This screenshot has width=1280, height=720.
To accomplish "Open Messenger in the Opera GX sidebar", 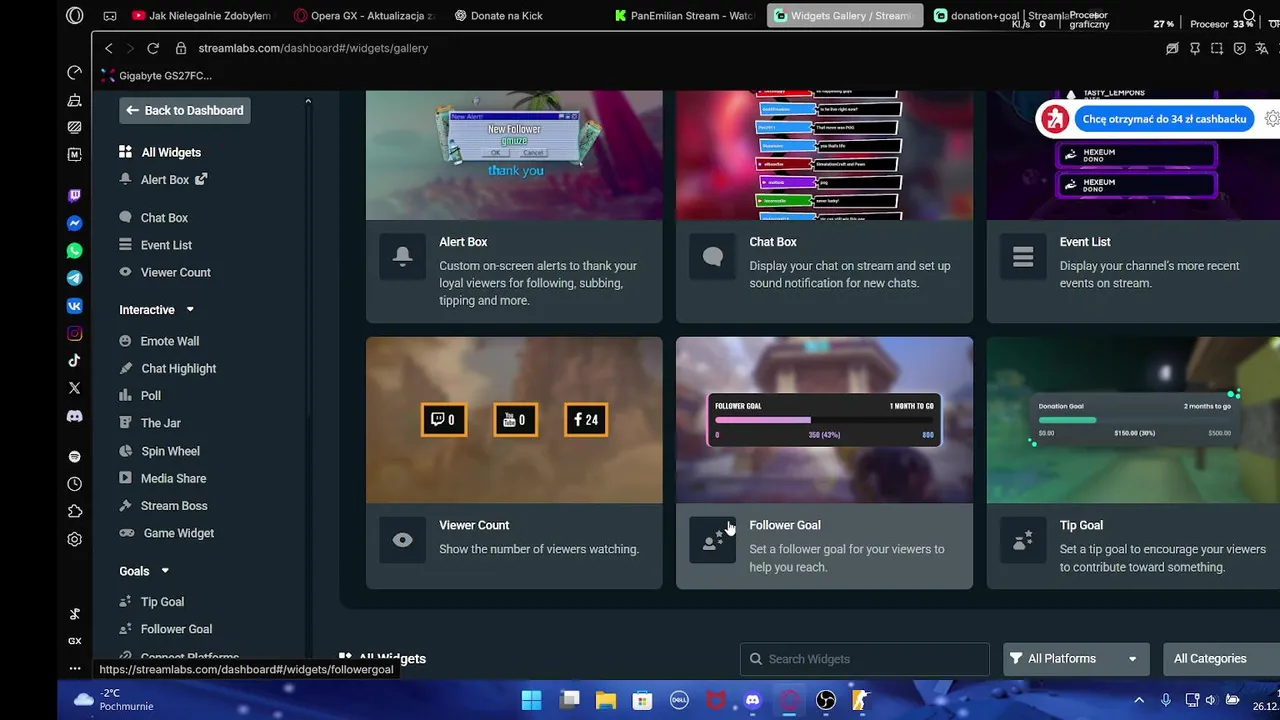I will point(75,223).
